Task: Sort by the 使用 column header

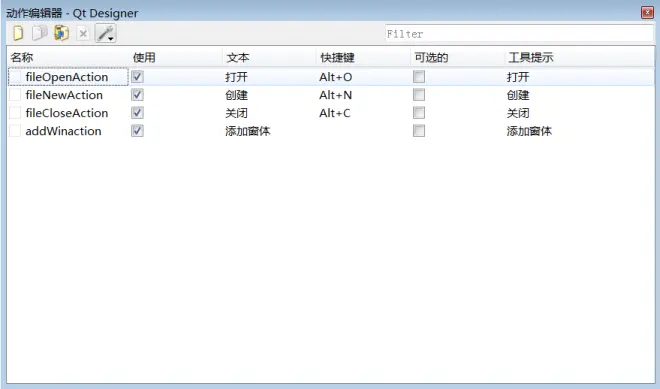Action: (144, 57)
